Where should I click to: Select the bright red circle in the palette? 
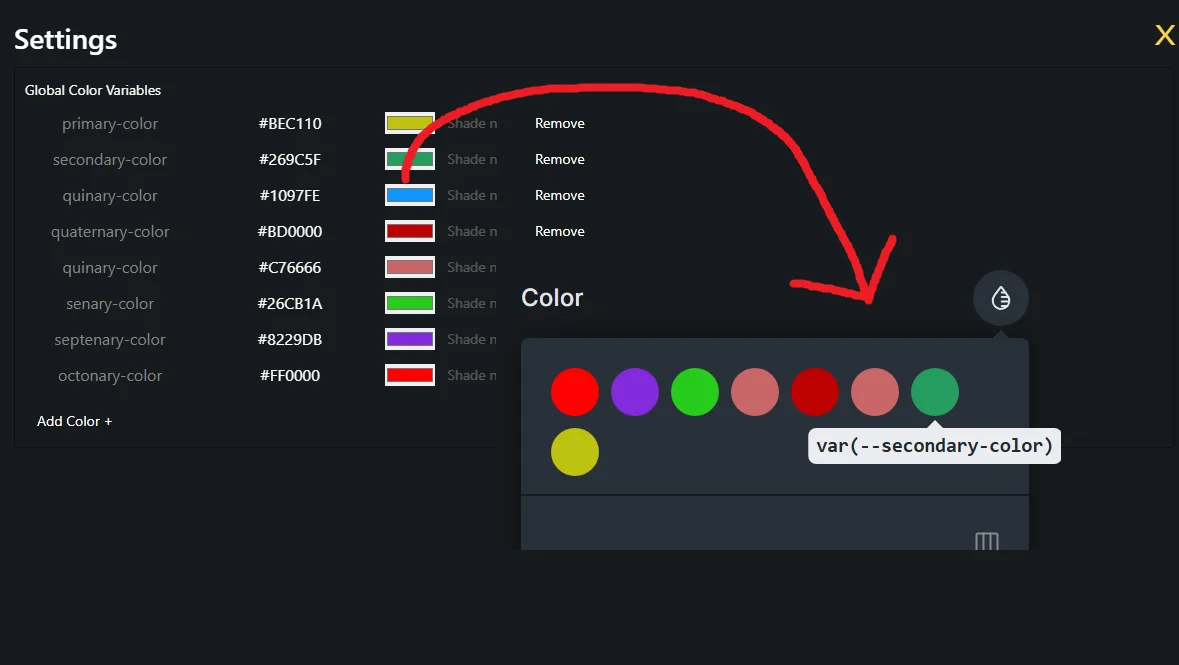(x=575, y=392)
